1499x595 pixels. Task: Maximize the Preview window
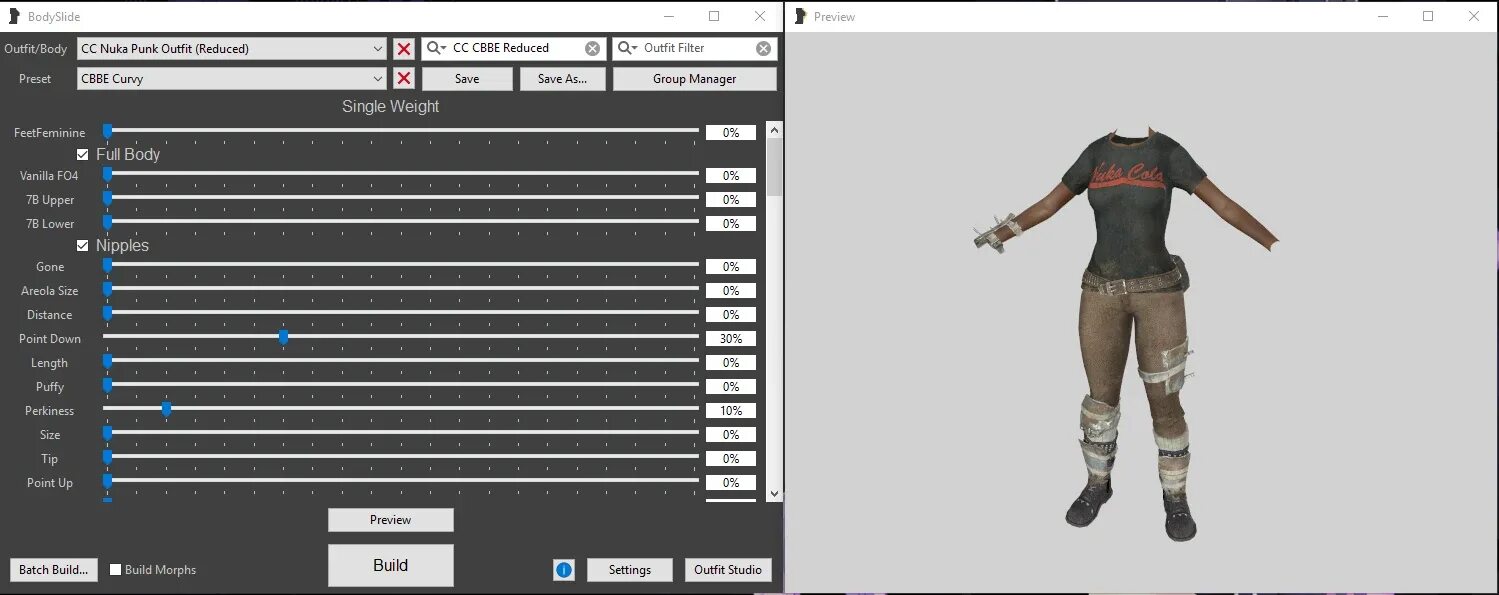1428,16
